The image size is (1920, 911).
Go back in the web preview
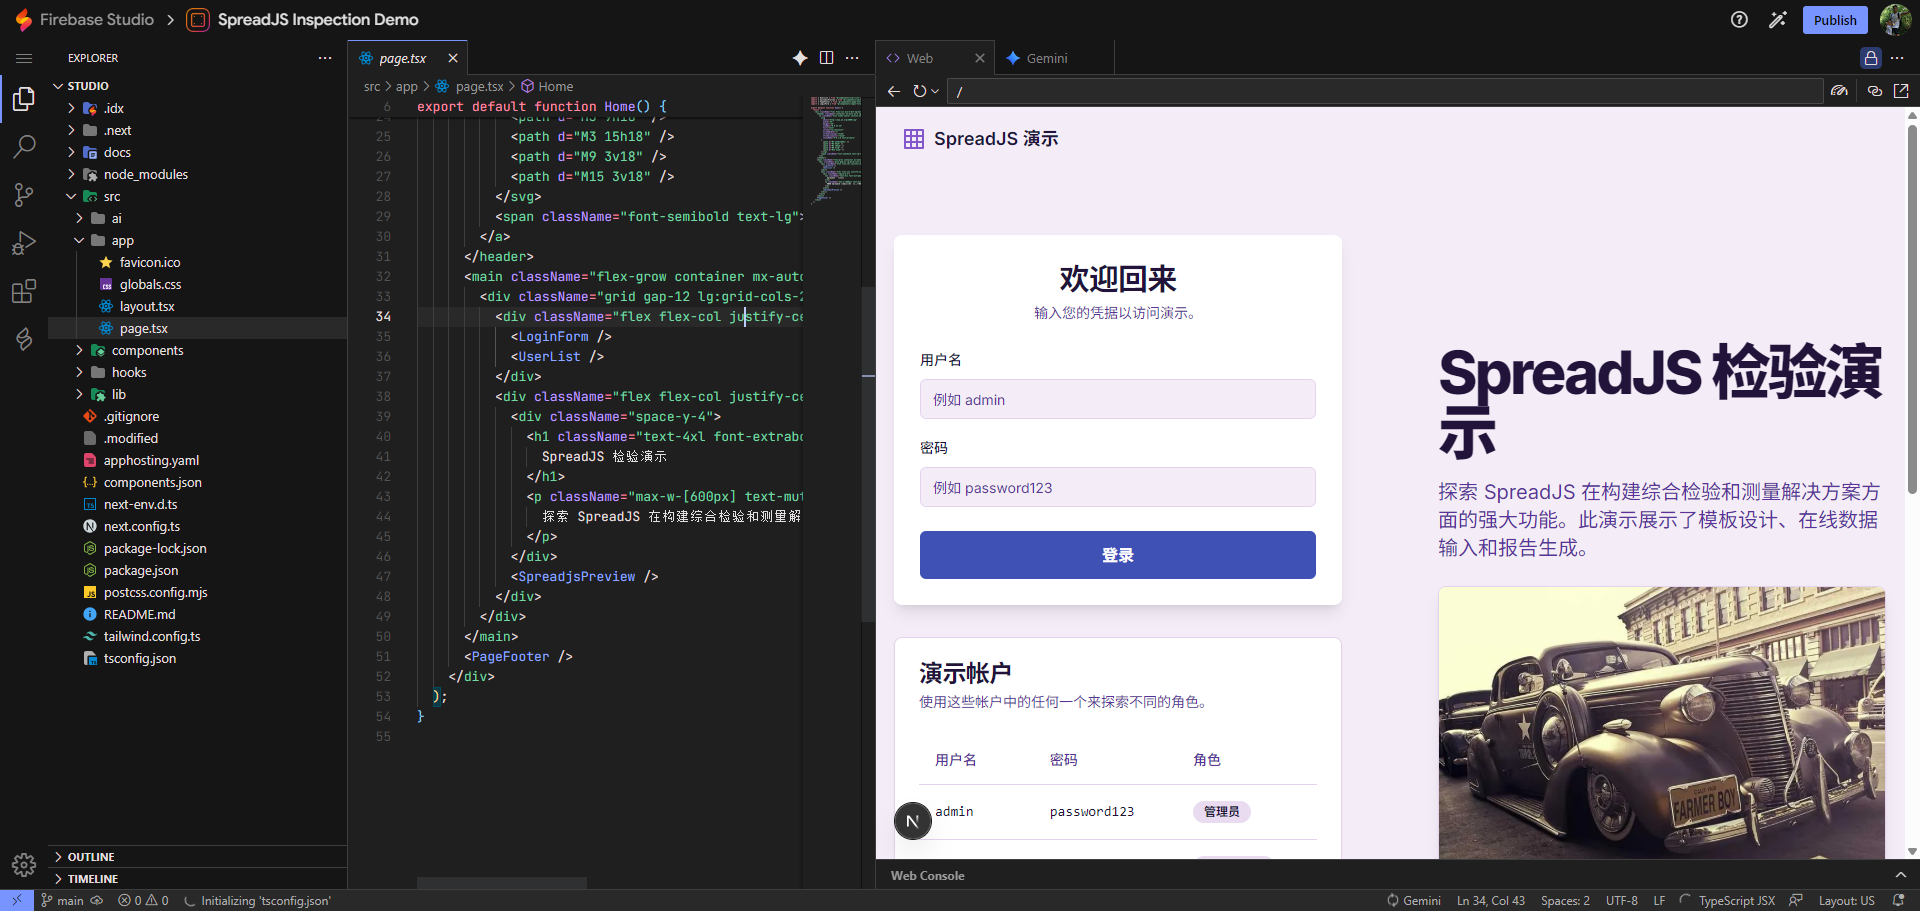894,91
